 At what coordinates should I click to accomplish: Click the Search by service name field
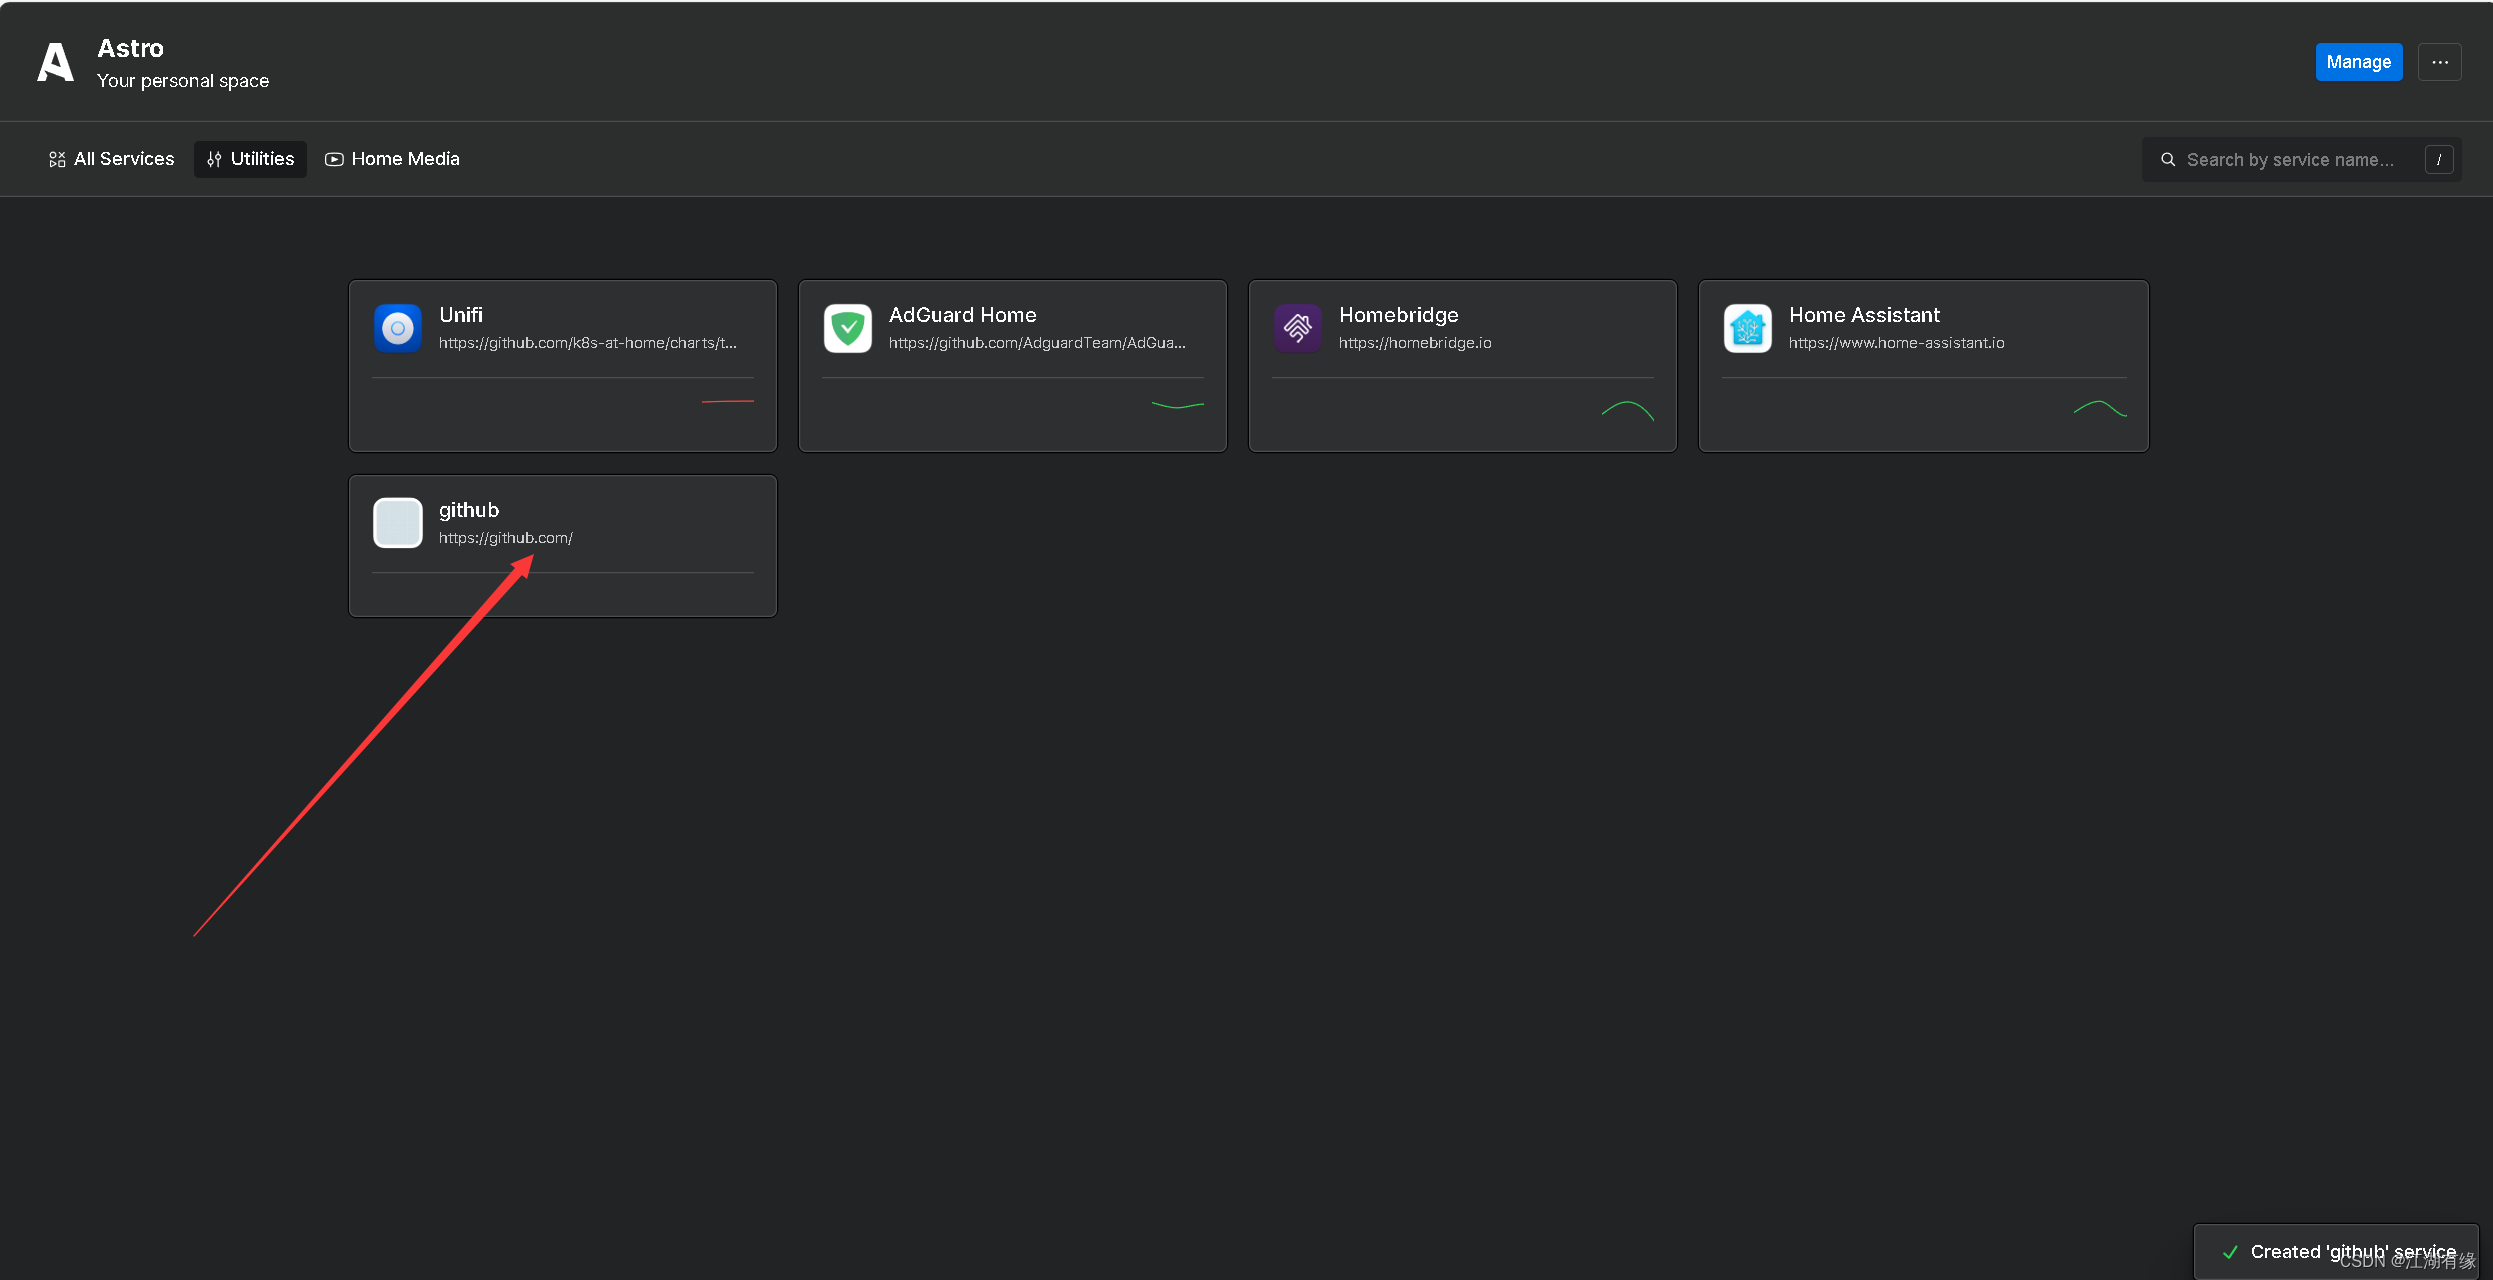(2290, 160)
